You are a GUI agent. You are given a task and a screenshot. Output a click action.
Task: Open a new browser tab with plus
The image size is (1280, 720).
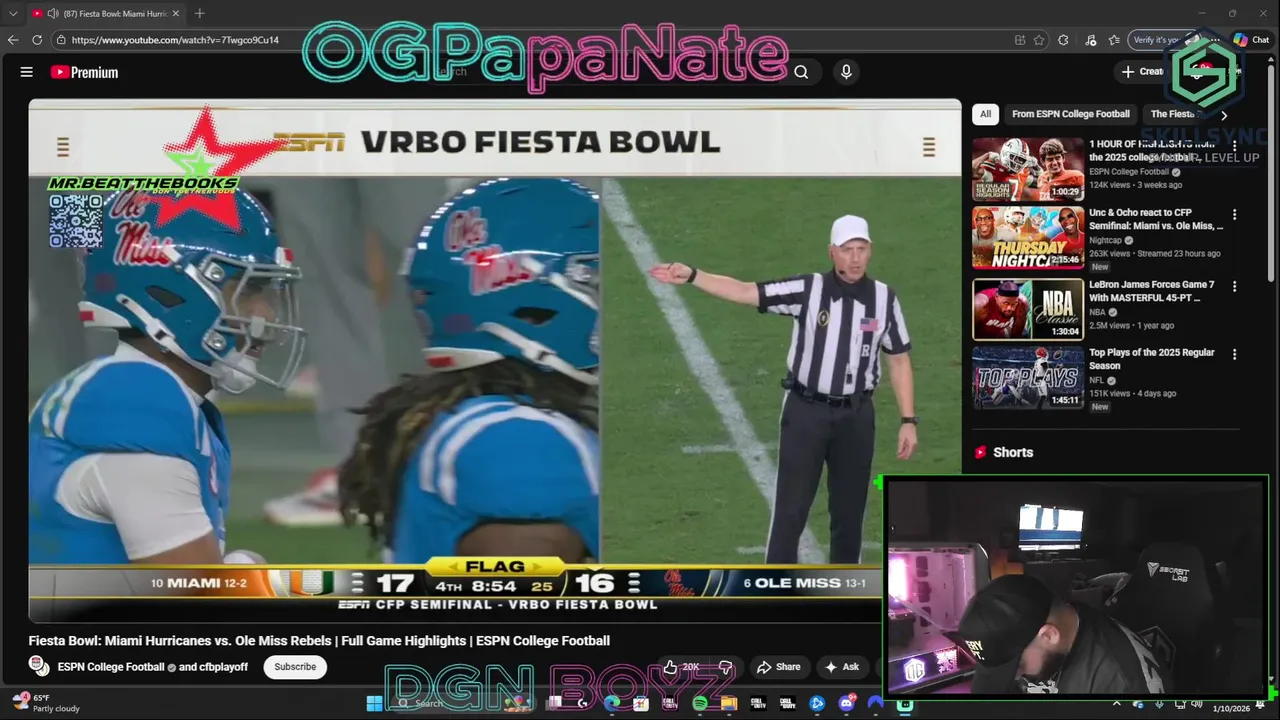pos(199,13)
